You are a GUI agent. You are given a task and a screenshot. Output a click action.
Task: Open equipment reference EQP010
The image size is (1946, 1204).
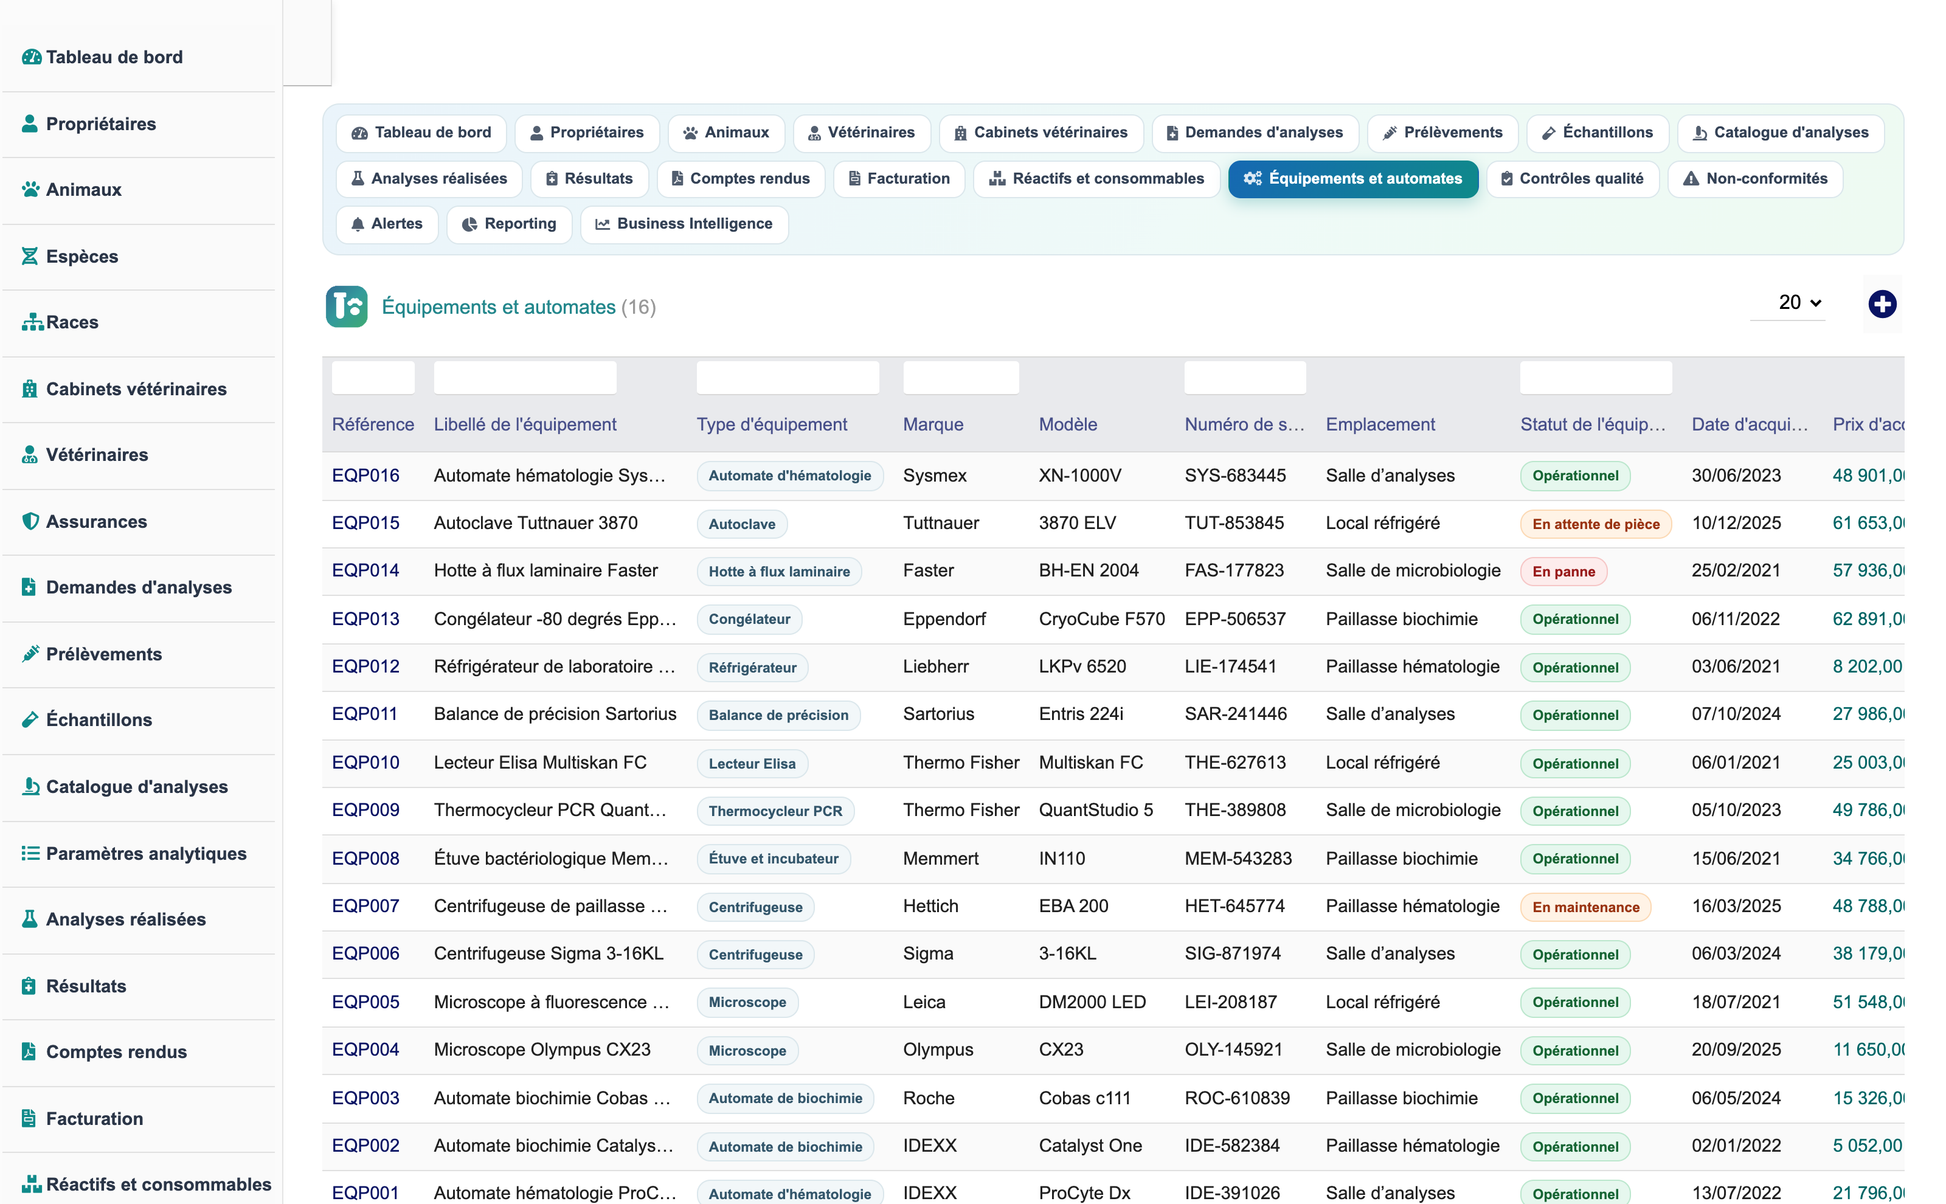(365, 763)
